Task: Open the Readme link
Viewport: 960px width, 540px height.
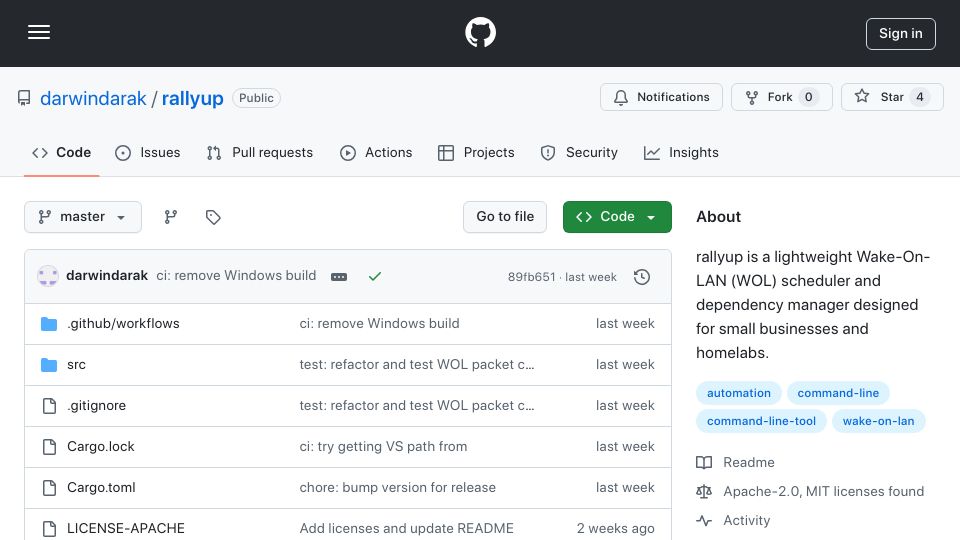Action: [x=749, y=462]
